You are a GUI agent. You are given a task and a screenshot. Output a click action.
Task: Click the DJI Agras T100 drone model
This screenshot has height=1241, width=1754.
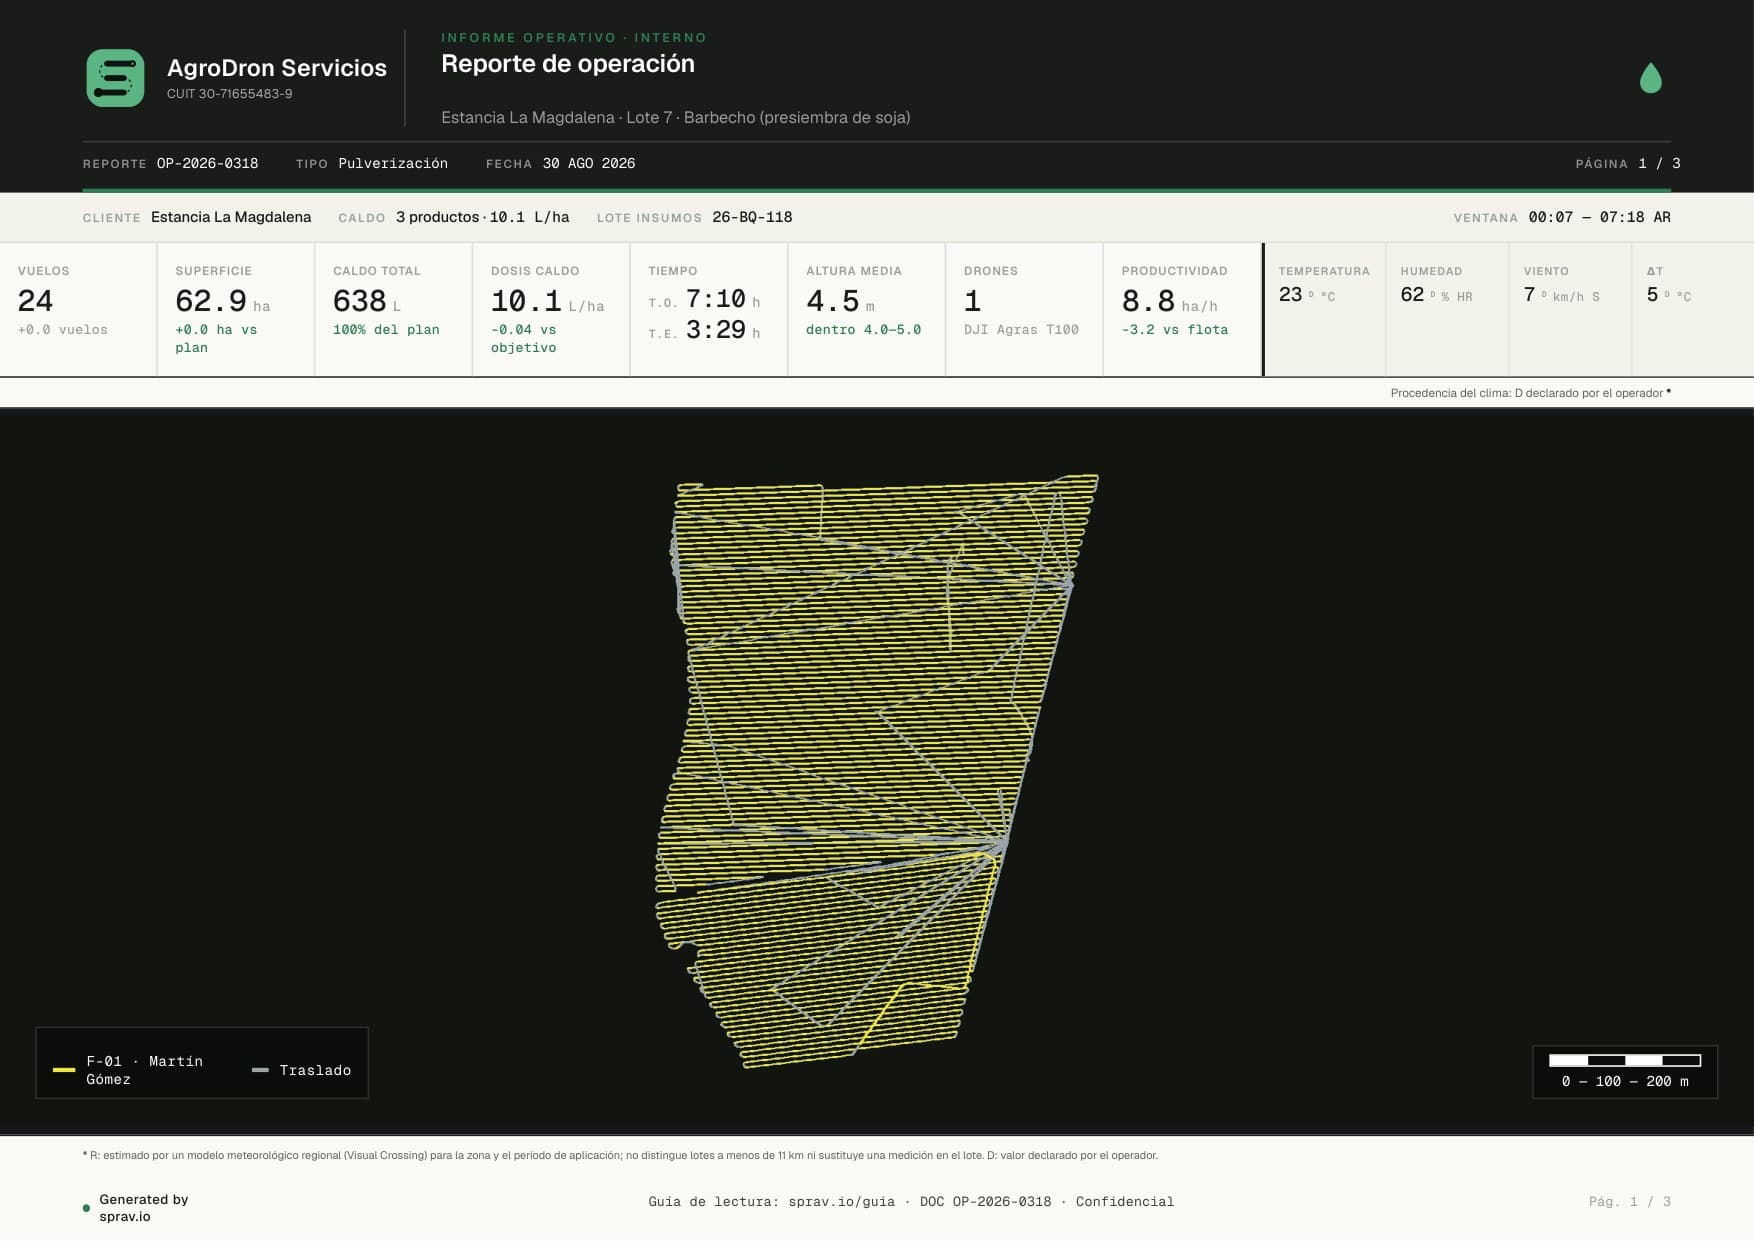[x=1021, y=329]
